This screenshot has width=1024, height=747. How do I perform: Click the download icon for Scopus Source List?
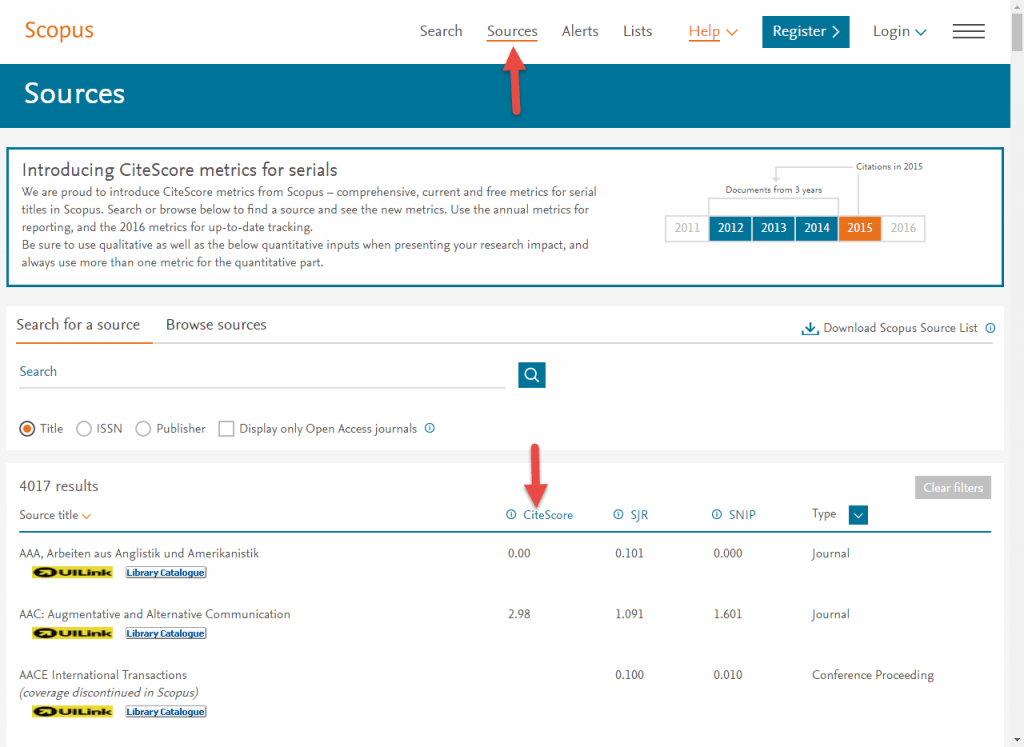click(810, 328)
